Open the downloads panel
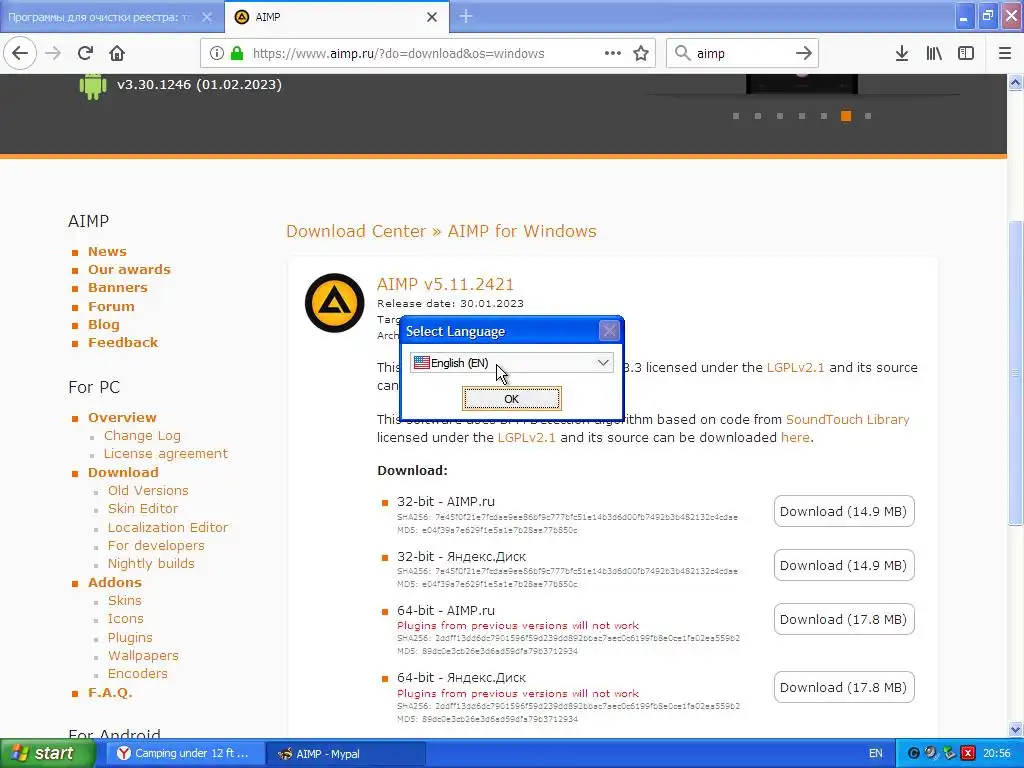The width and height of the screenshot is (1024, 768). (x=902, y=53)
